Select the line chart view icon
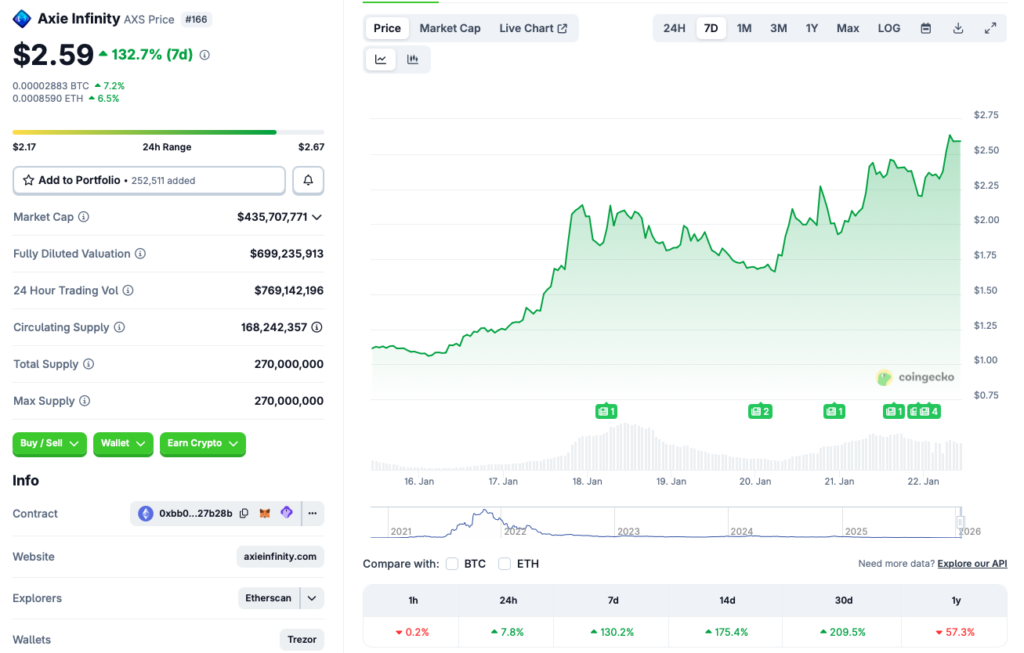This screenshot has height=653, width=1024. [380, 59]
